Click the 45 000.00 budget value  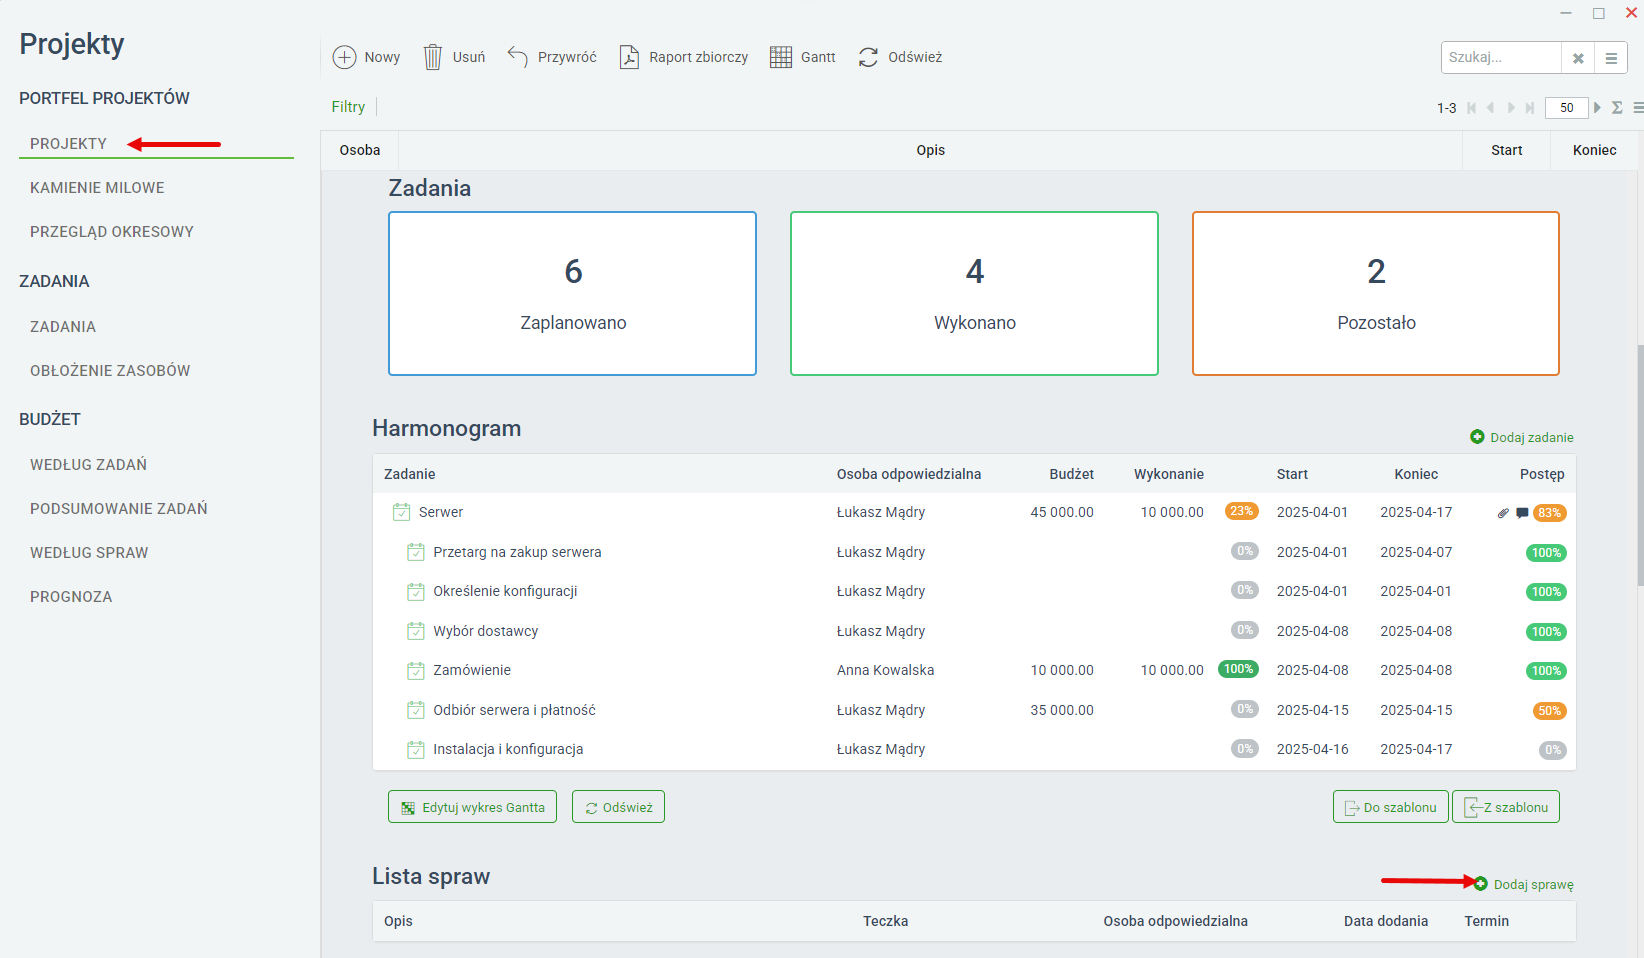click(x=1062, y=512)
